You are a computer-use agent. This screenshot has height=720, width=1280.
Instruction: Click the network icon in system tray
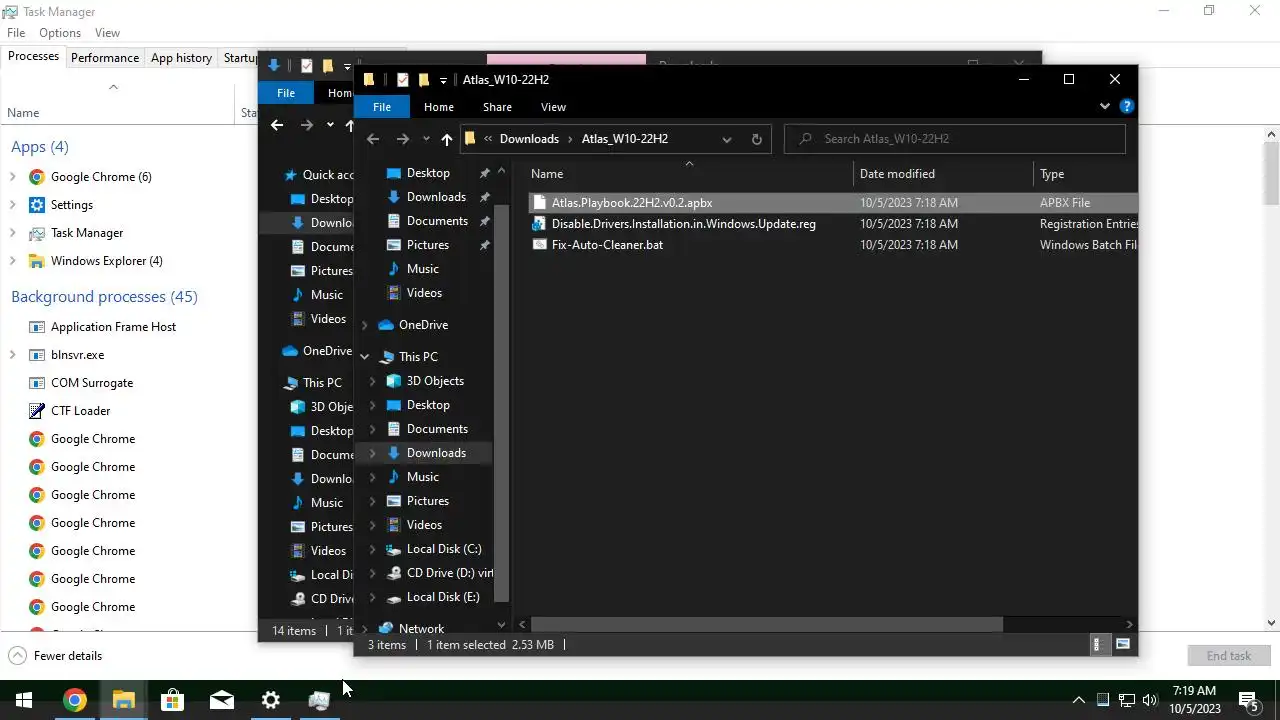[1127, 700]
